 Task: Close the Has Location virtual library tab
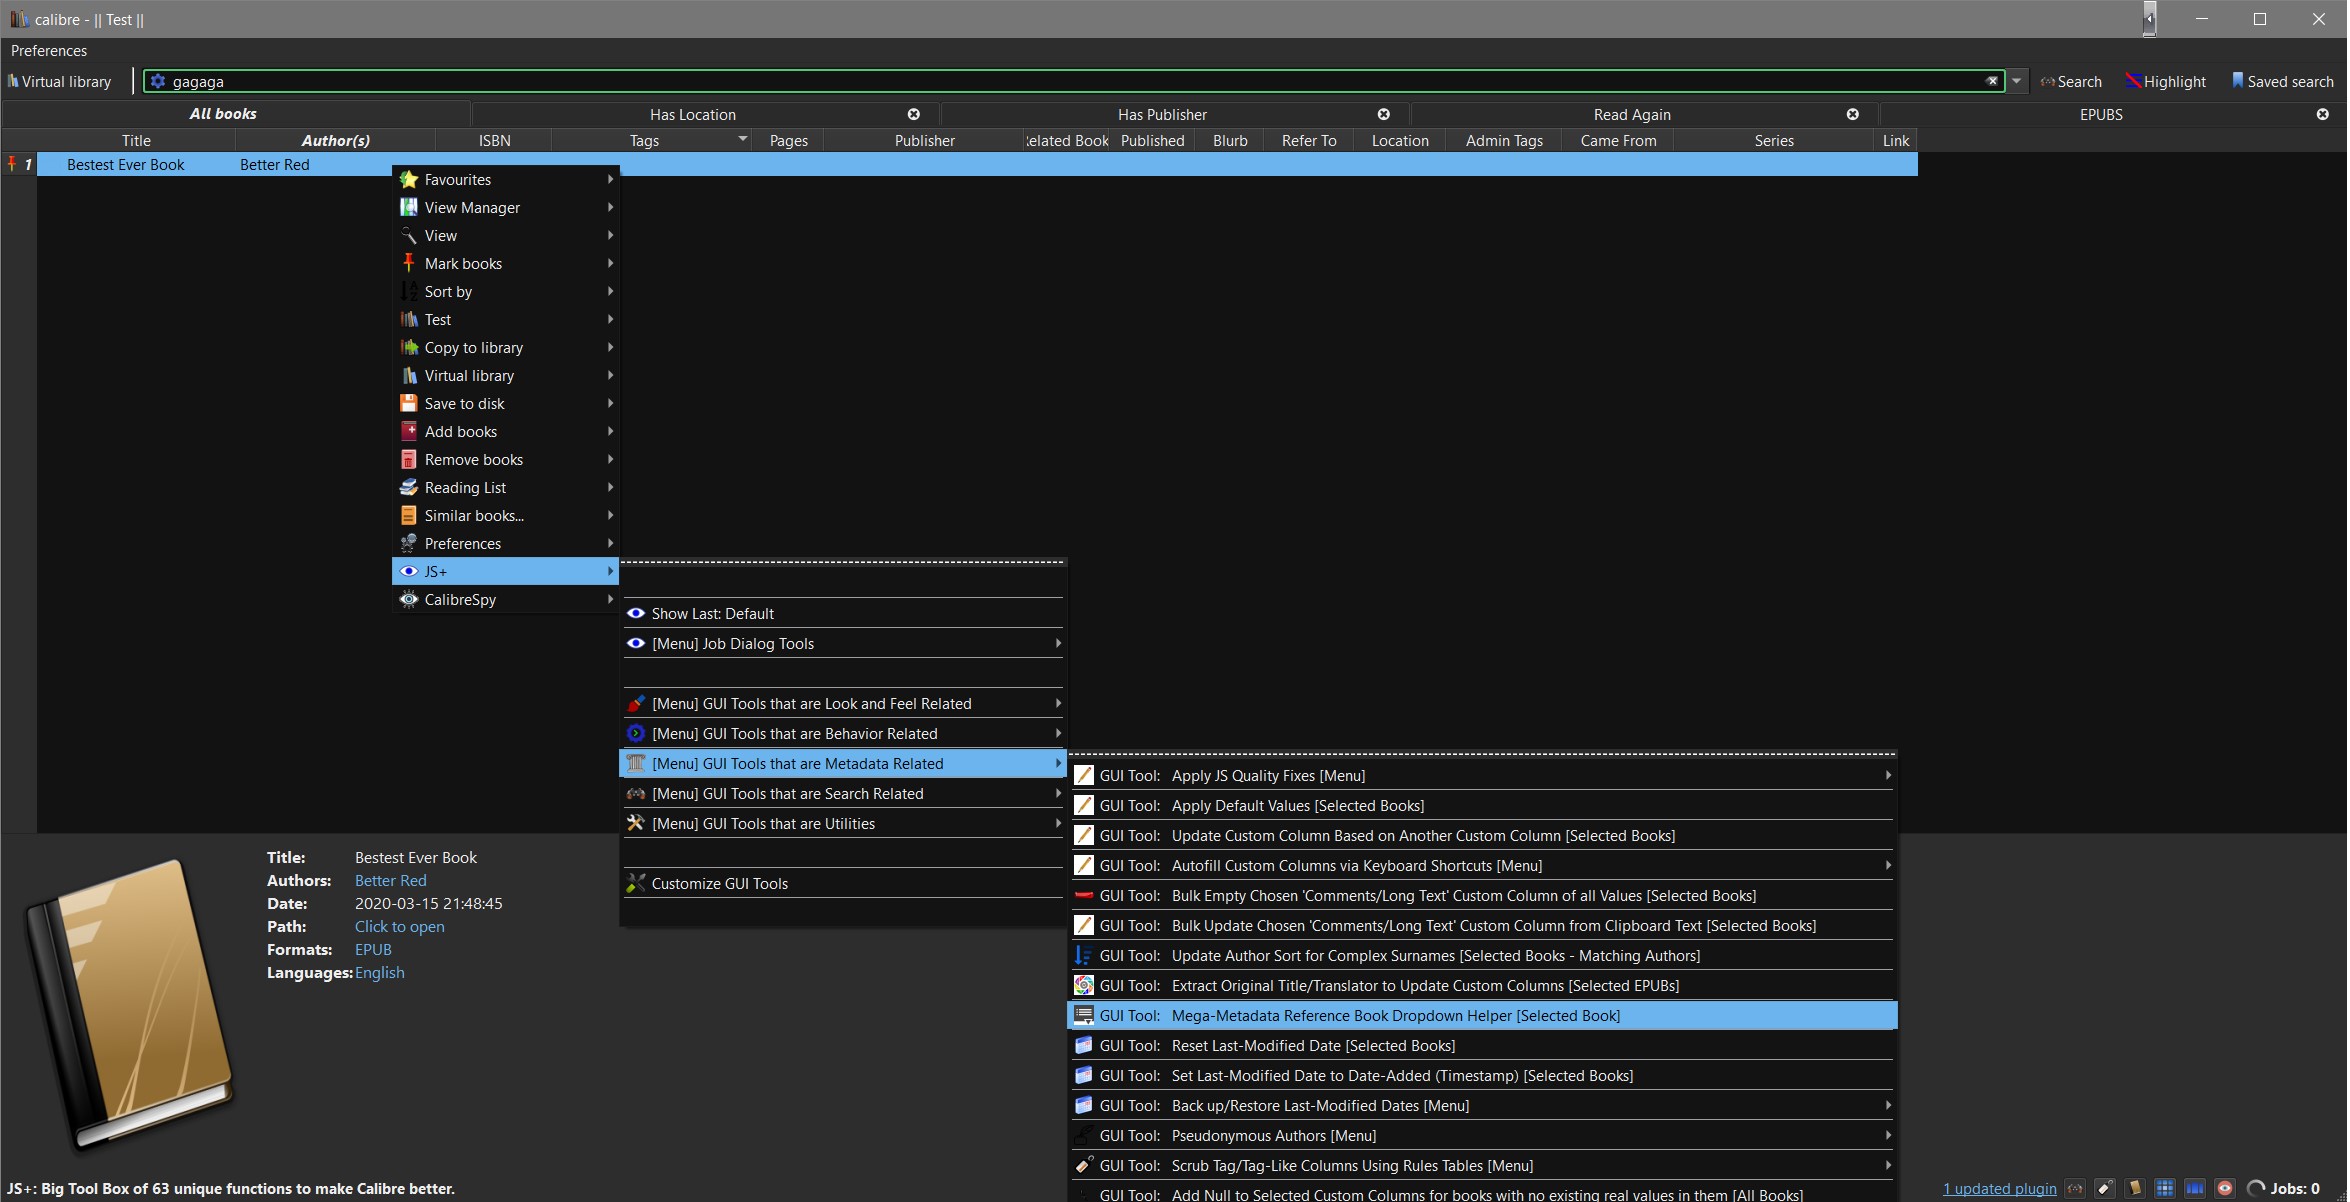pos(913,114)
